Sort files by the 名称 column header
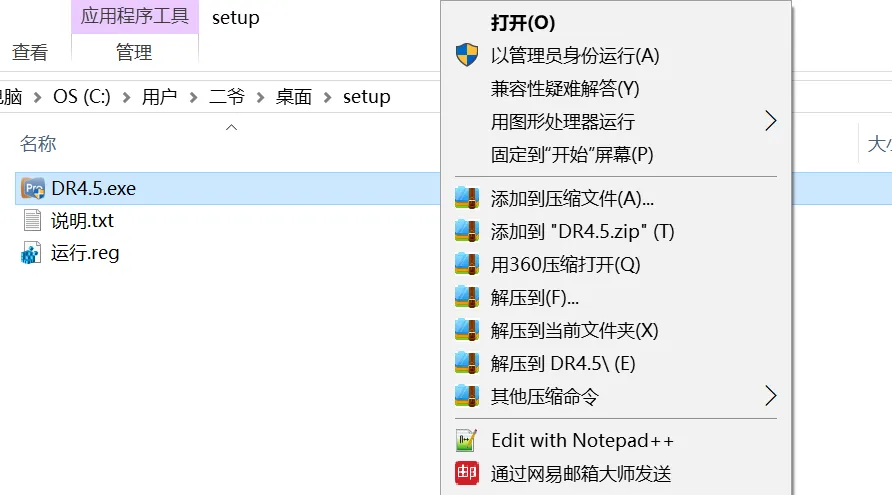Viewport: 892px width, 495px height. tap(38, 144)
